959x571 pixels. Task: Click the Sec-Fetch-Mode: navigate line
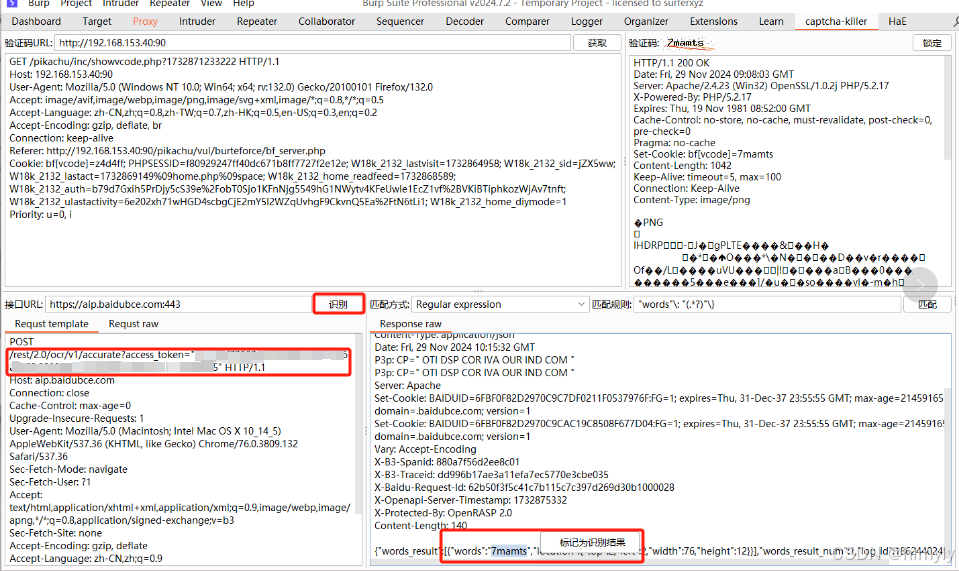pyautogui.click(x=68, y=470)
